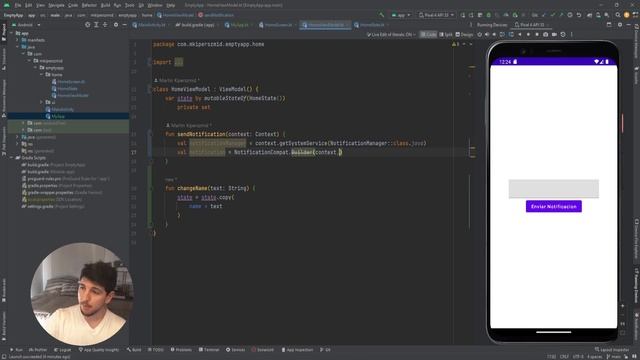Viewport: 640px width, 360px height.
Task: Open proguard-rules.pro in project tree
Action: point(65,179)
